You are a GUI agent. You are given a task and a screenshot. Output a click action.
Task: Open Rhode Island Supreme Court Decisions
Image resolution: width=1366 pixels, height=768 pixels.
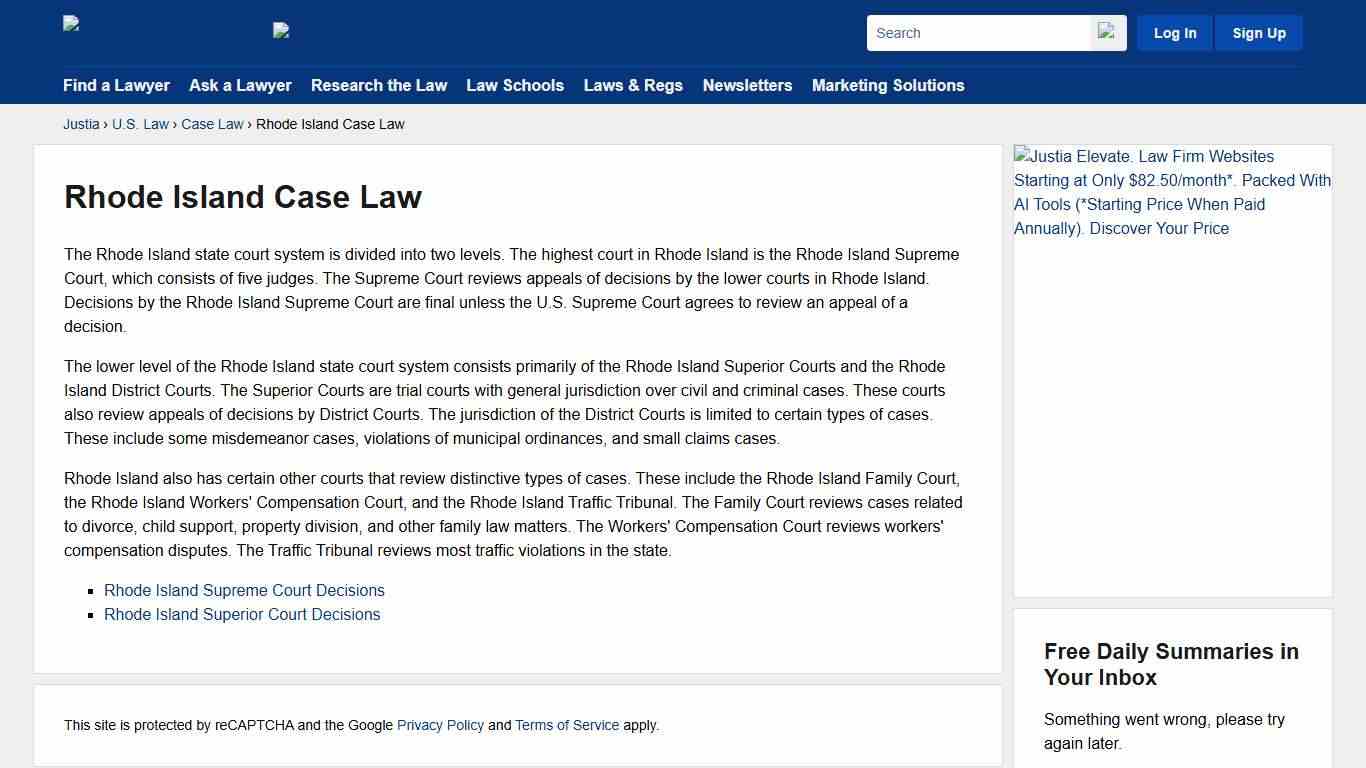[244, 590]
